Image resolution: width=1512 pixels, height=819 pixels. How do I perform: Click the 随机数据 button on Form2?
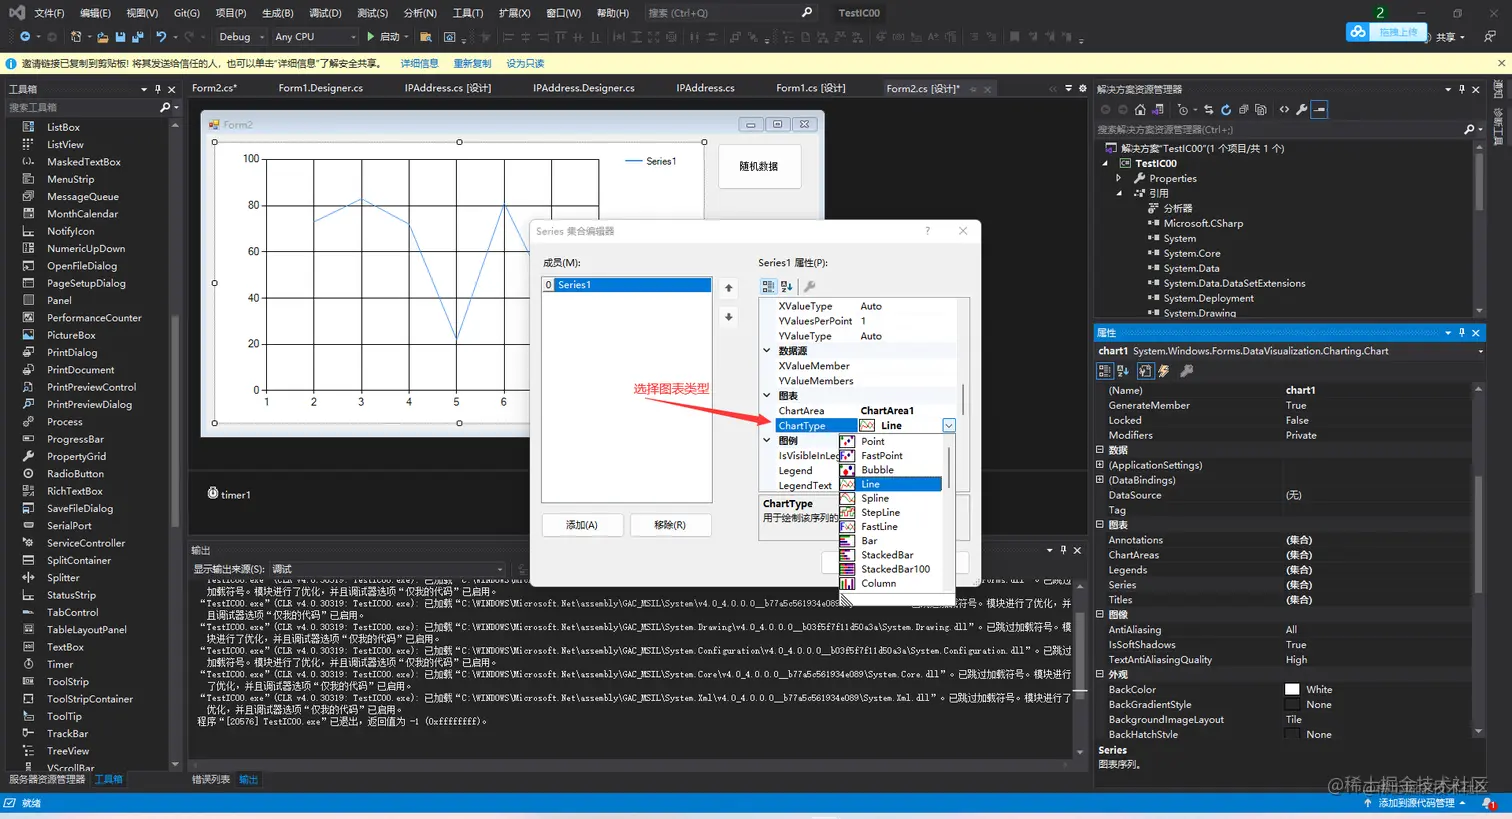[x=759, y=167]
